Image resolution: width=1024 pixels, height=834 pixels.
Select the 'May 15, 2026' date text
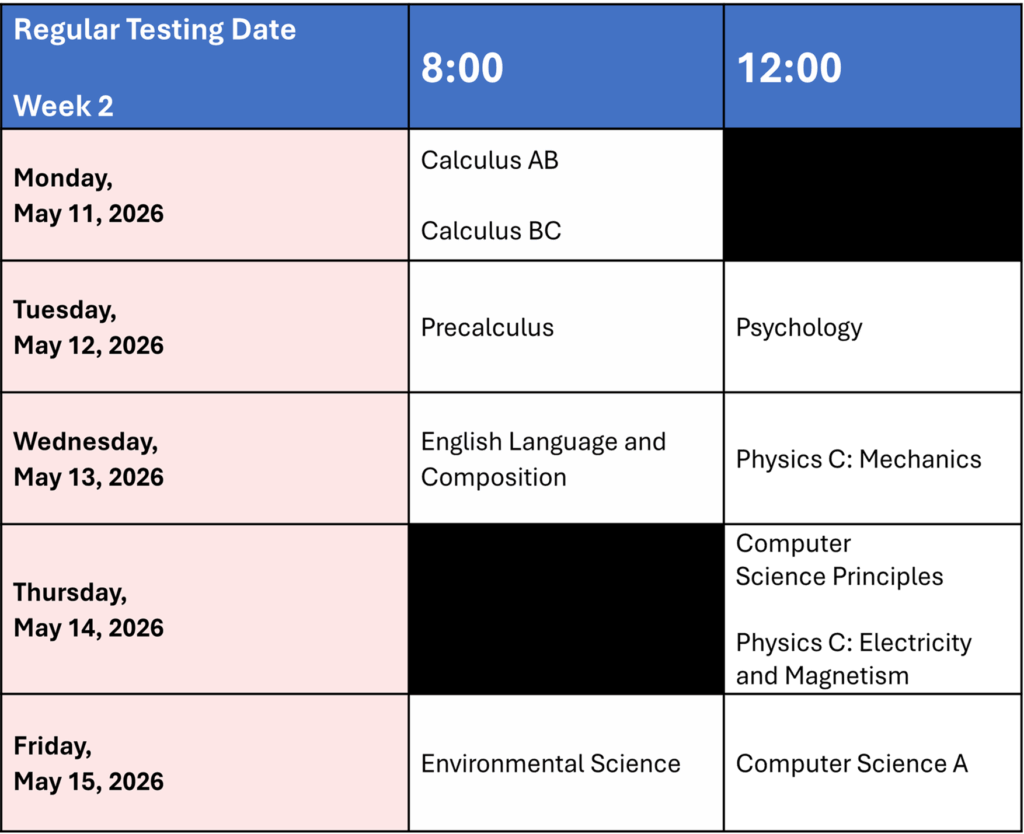coord(89,781)
